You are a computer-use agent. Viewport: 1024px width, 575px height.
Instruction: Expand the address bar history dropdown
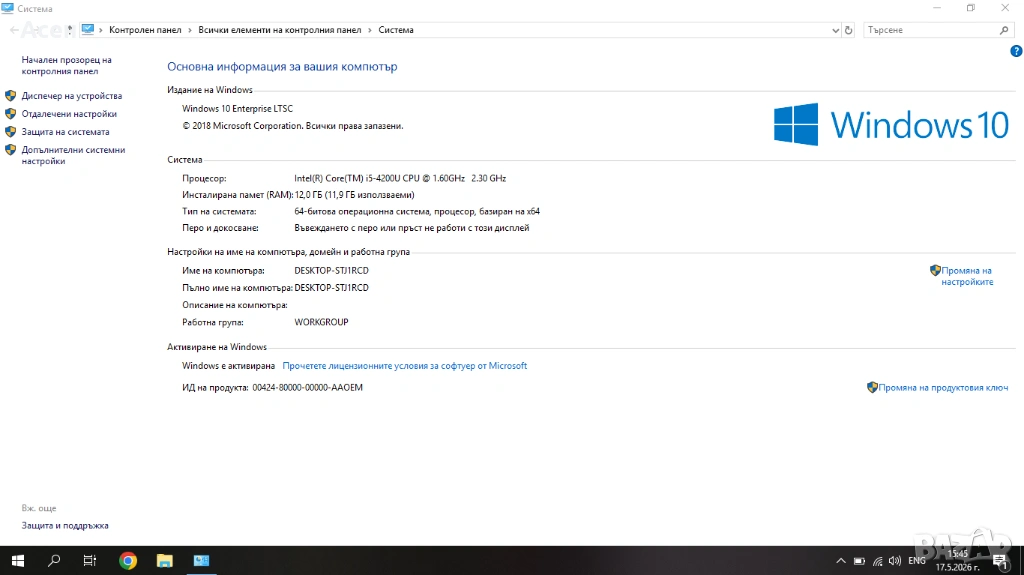click(x=835, y=30)
